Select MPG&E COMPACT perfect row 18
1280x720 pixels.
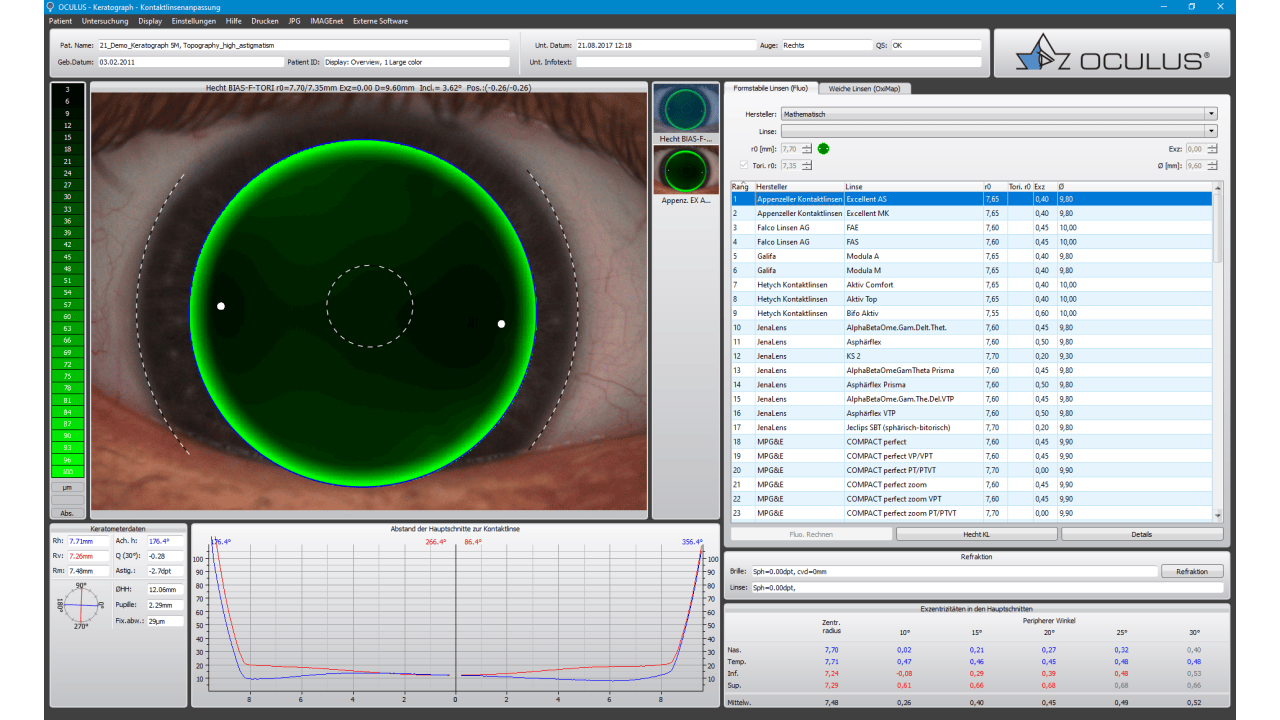coord(971,441)
